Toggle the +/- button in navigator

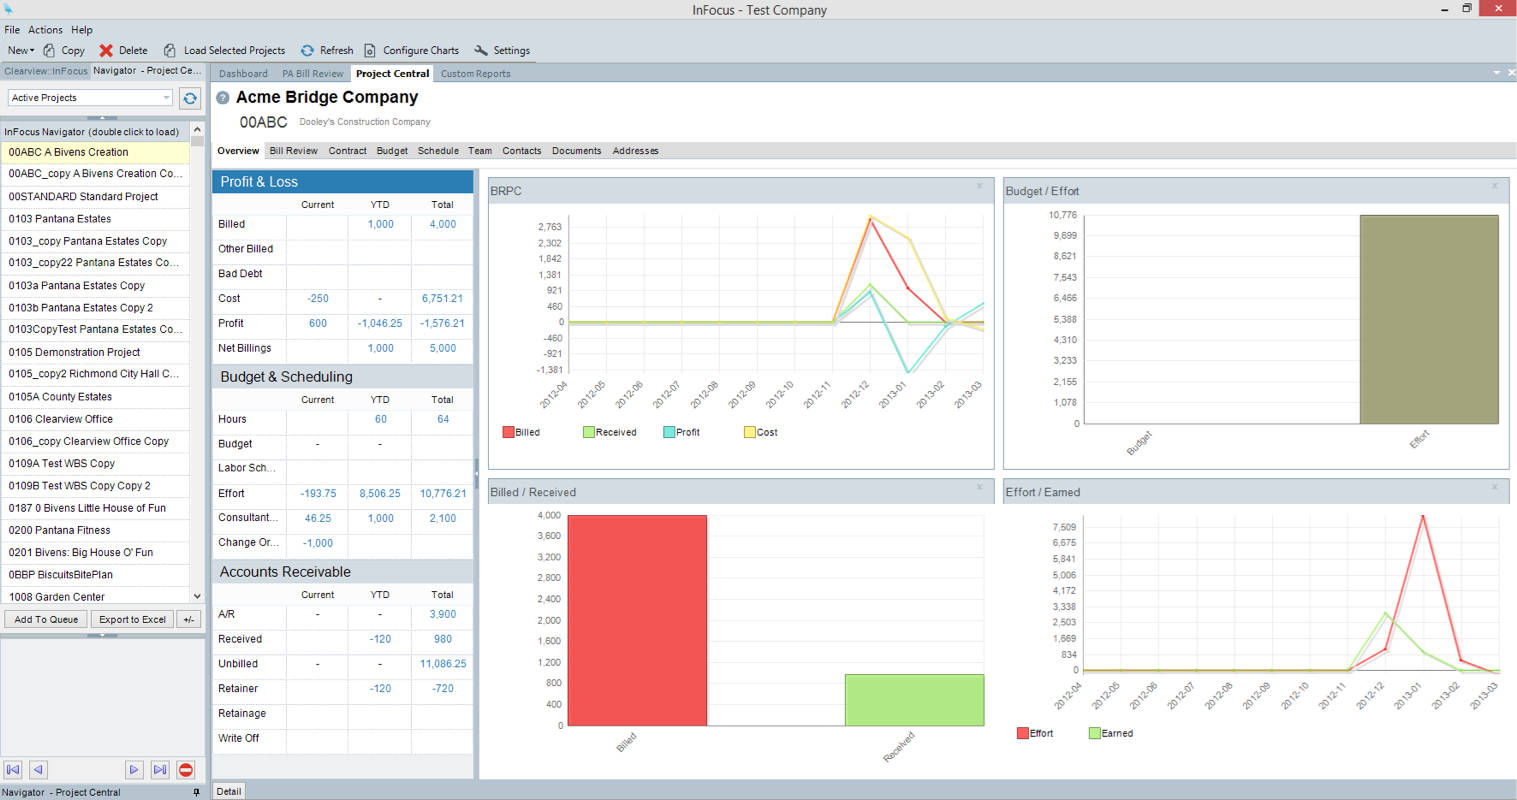tap(189, 620)
